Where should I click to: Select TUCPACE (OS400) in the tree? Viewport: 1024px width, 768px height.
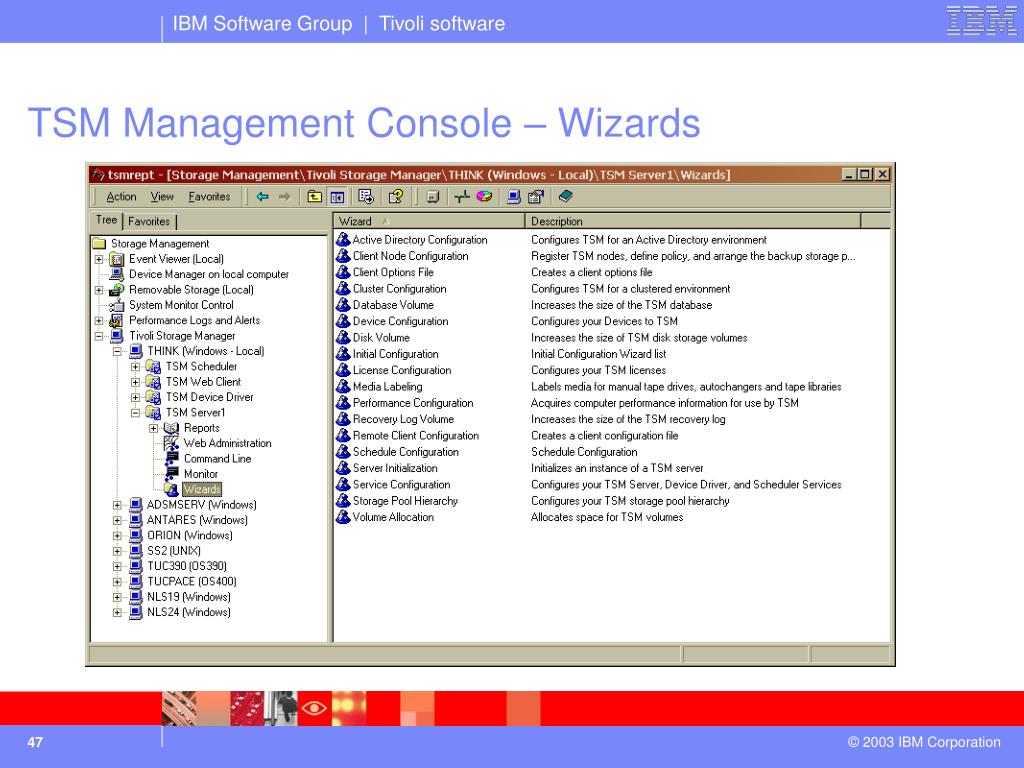point(192,581)
